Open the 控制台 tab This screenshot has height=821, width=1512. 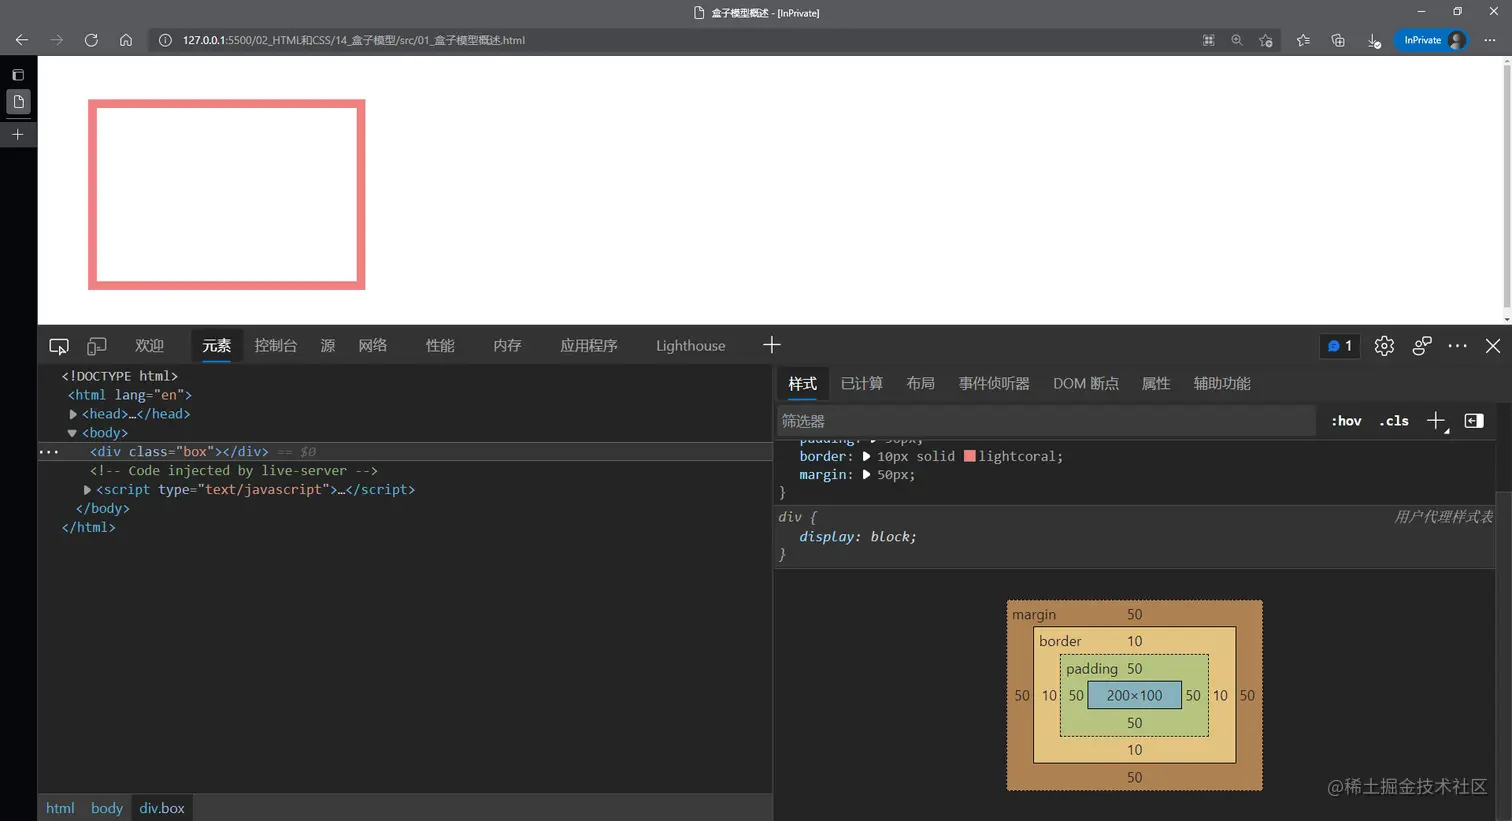276,346
